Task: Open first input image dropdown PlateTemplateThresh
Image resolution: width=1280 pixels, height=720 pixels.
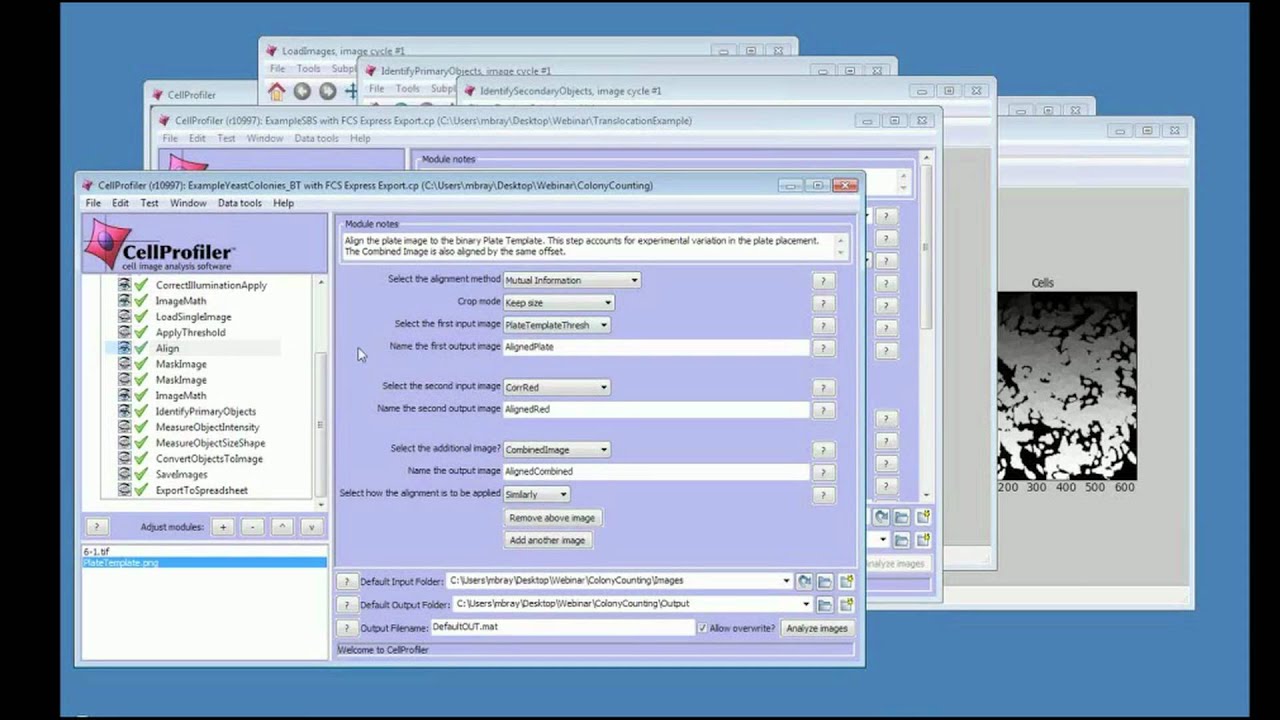Action: pos(556,325)
